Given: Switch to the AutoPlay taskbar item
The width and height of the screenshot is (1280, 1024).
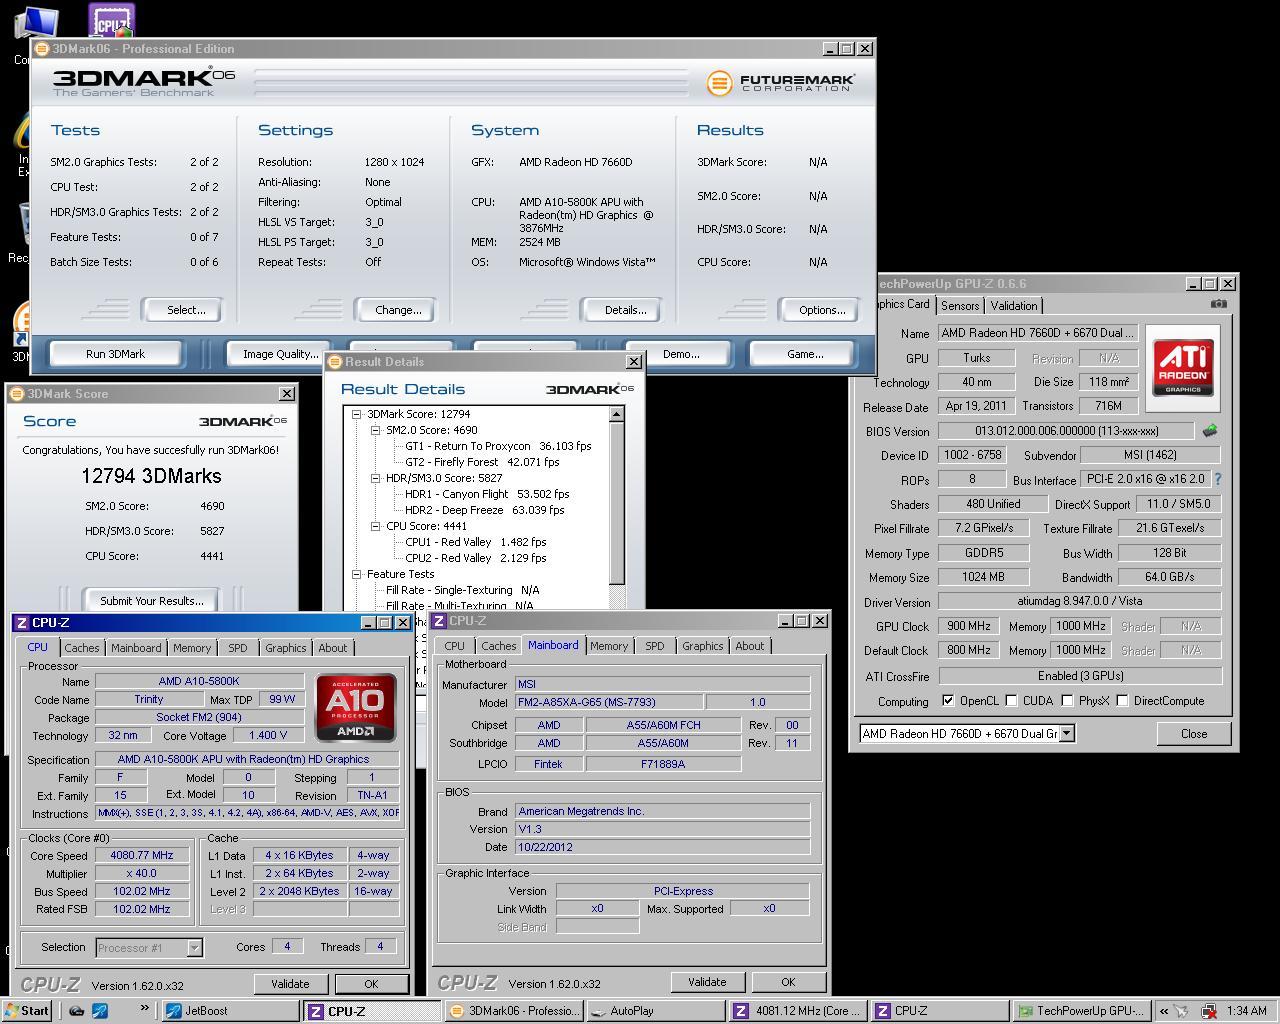Looking at the screenshot, I should [x=656, y=1011].
